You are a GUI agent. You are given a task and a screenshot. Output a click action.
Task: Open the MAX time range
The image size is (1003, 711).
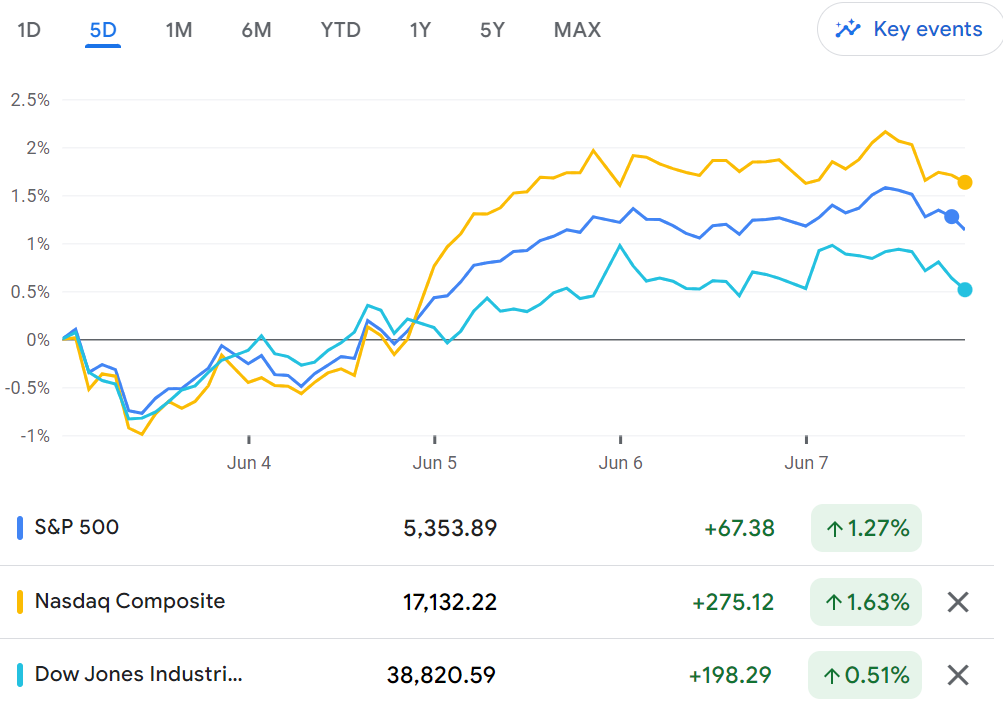coord(577,30)
